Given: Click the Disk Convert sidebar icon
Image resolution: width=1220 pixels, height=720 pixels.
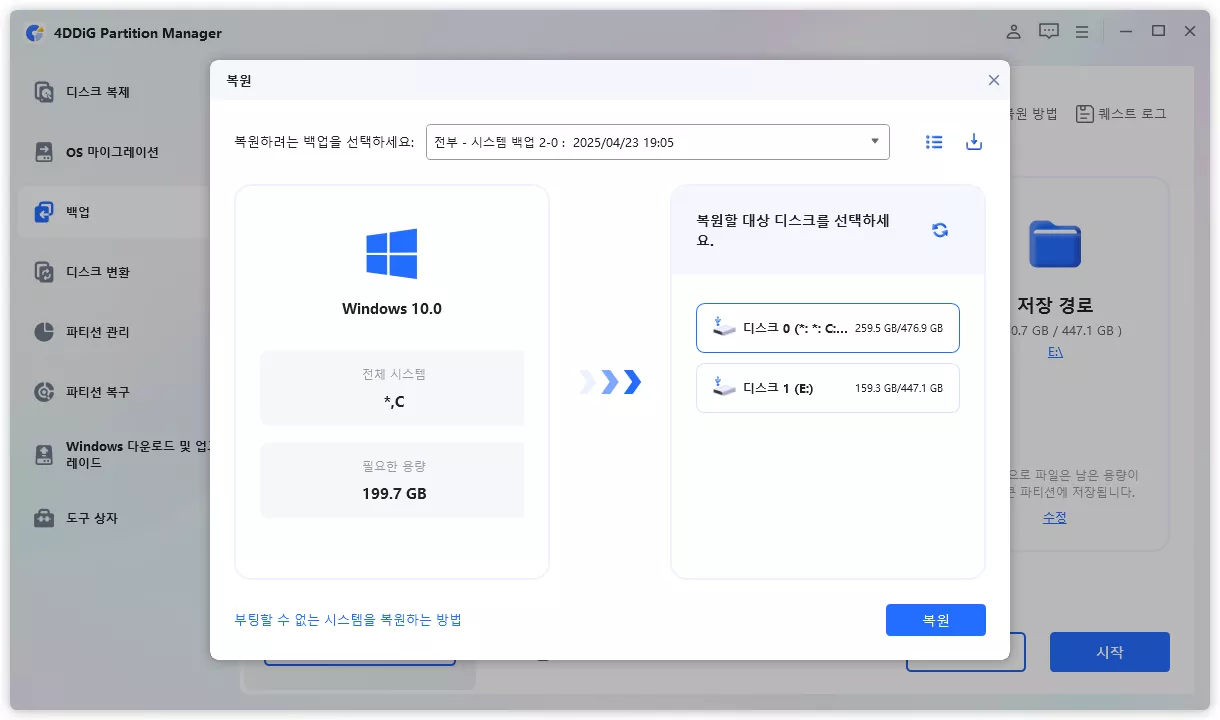Looking at the screenshot, I should (x=44, y=272).
